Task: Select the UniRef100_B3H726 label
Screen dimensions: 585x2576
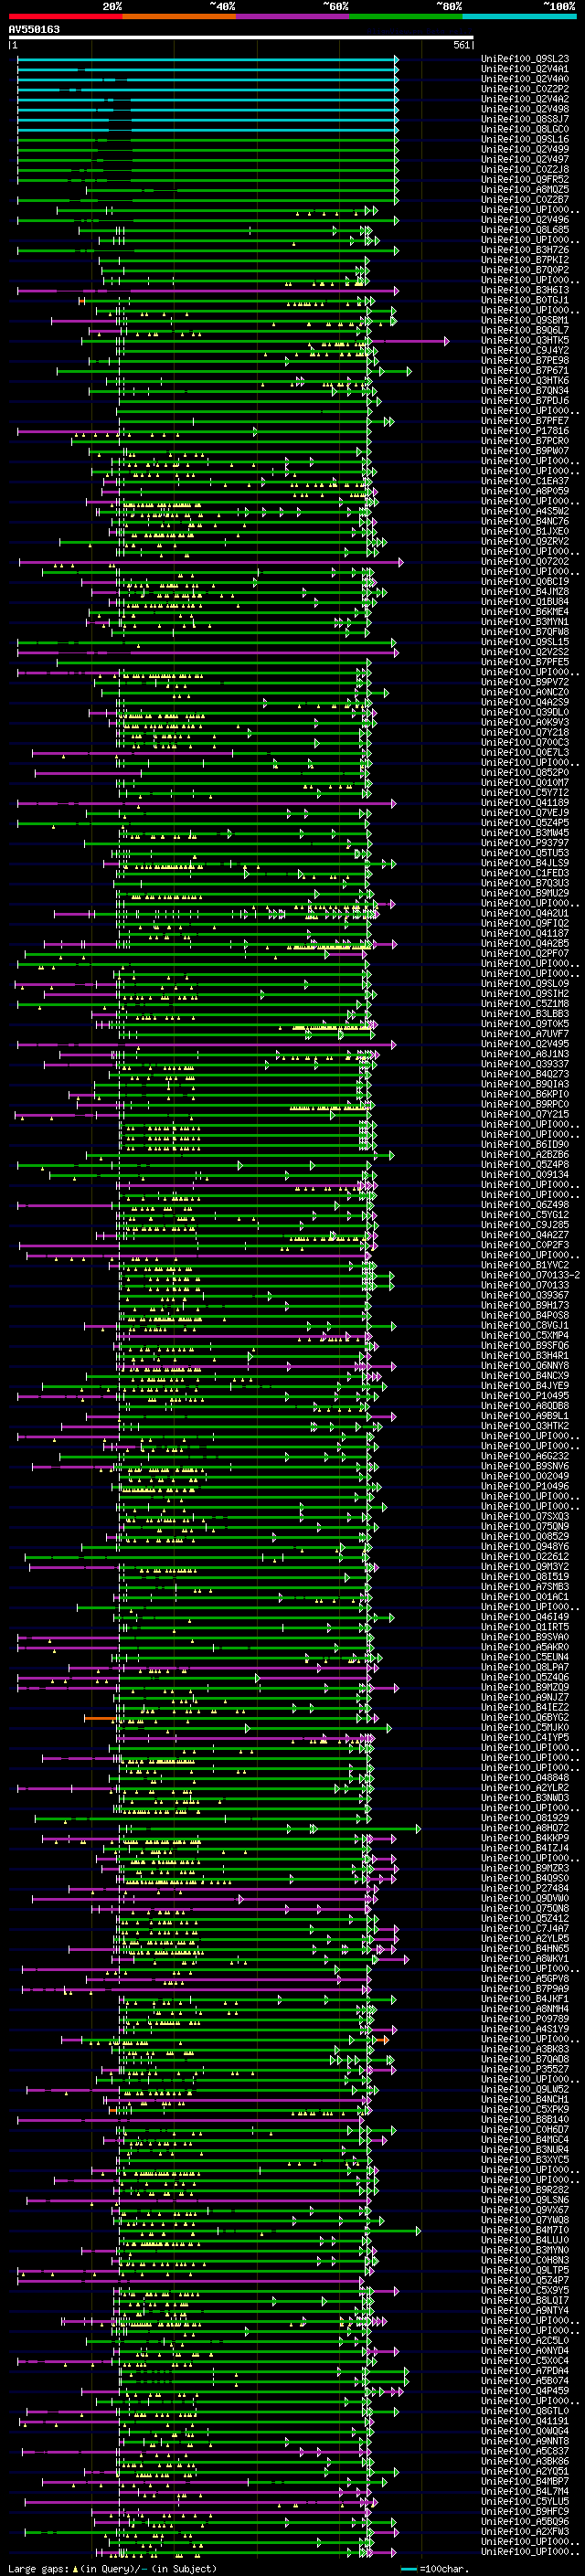Action: (525, 250)
